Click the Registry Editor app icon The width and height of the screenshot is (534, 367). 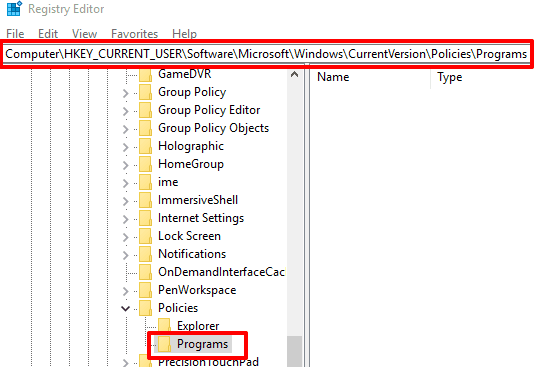tap(14, 9)
